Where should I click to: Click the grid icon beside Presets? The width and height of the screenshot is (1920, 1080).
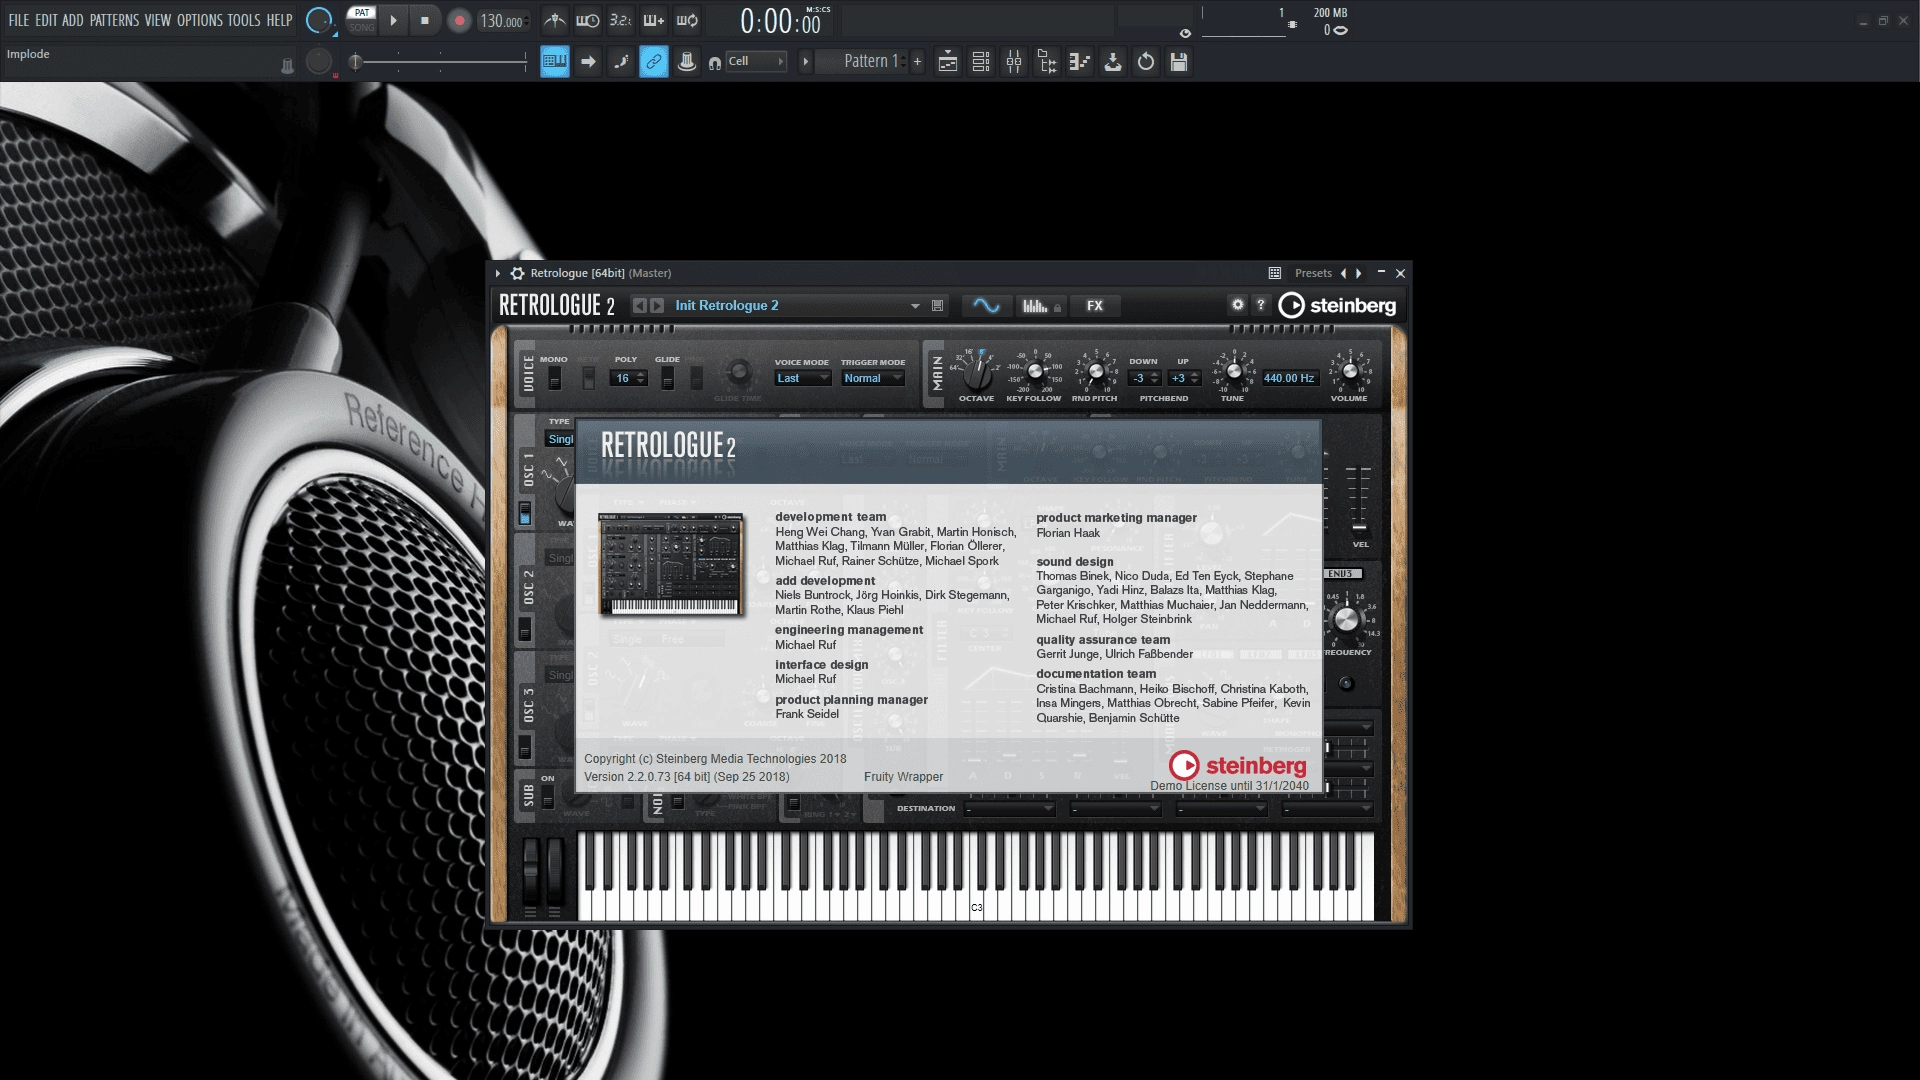click(1275, 273)
